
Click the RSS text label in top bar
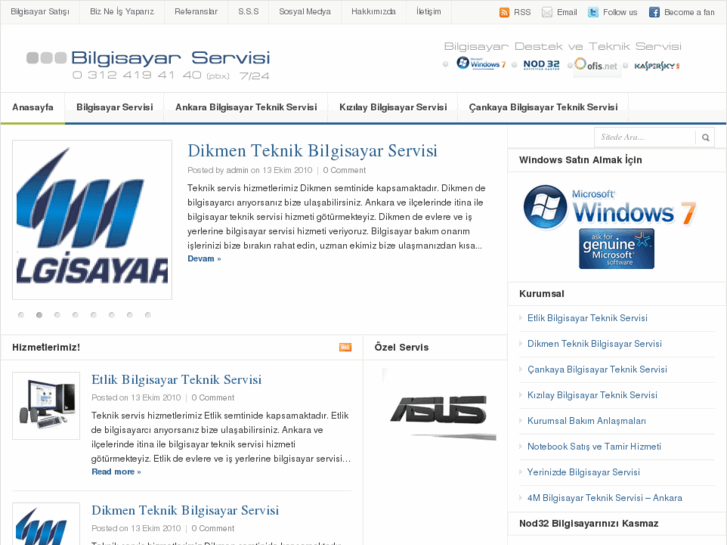(x=522, y=13)
